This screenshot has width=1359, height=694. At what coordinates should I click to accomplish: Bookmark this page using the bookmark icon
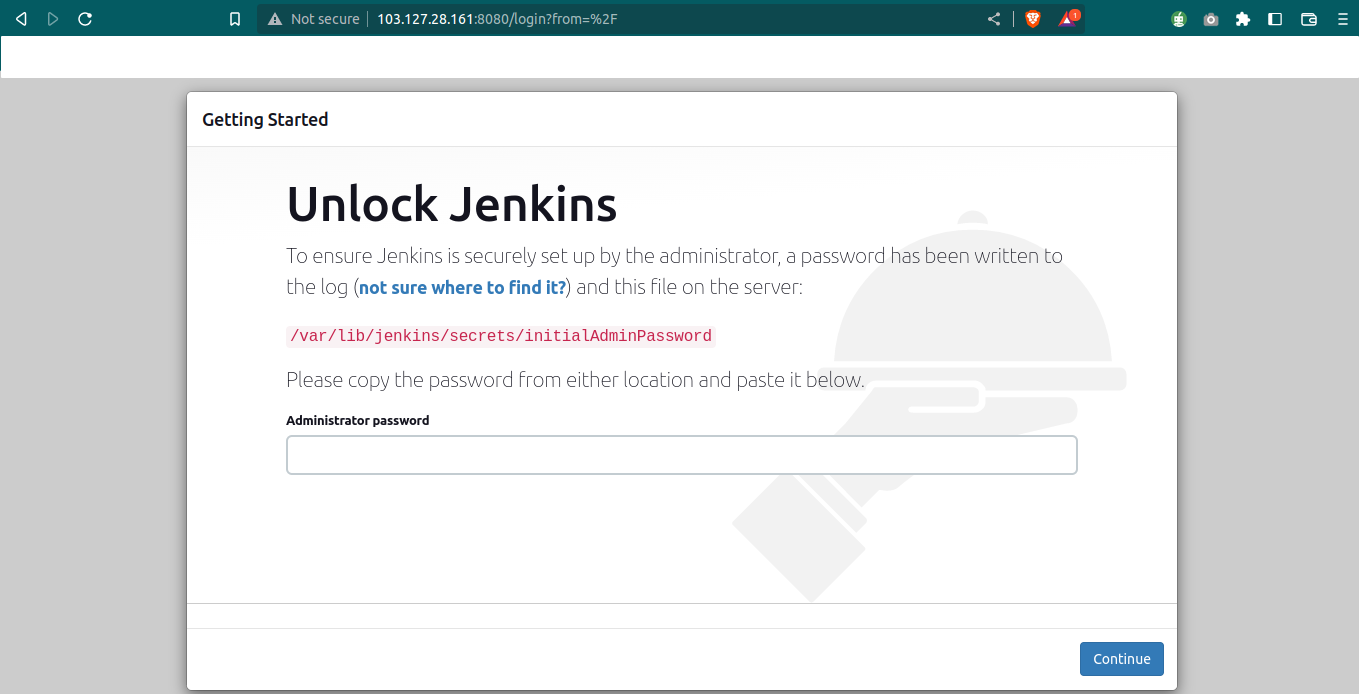(235, 19)
